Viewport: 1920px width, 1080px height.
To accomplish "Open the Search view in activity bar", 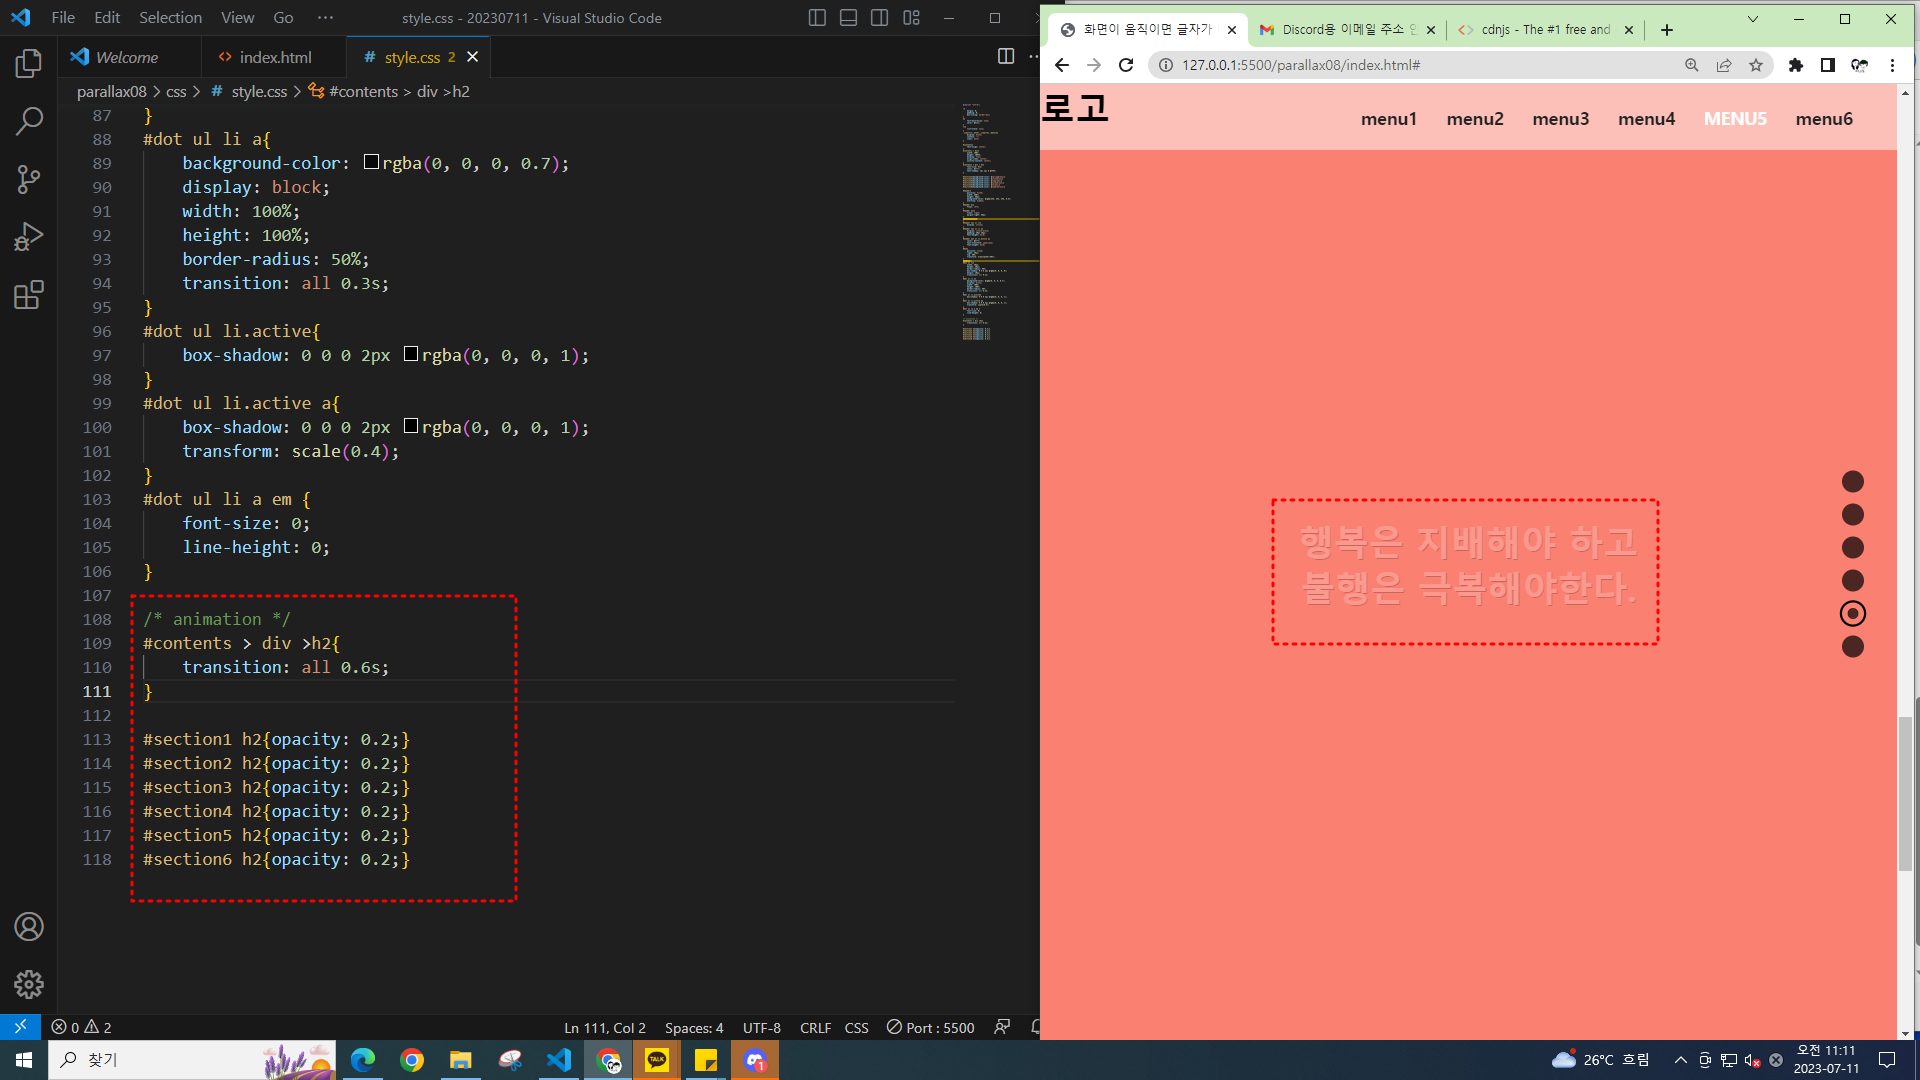I will click(x=29, y=121).
